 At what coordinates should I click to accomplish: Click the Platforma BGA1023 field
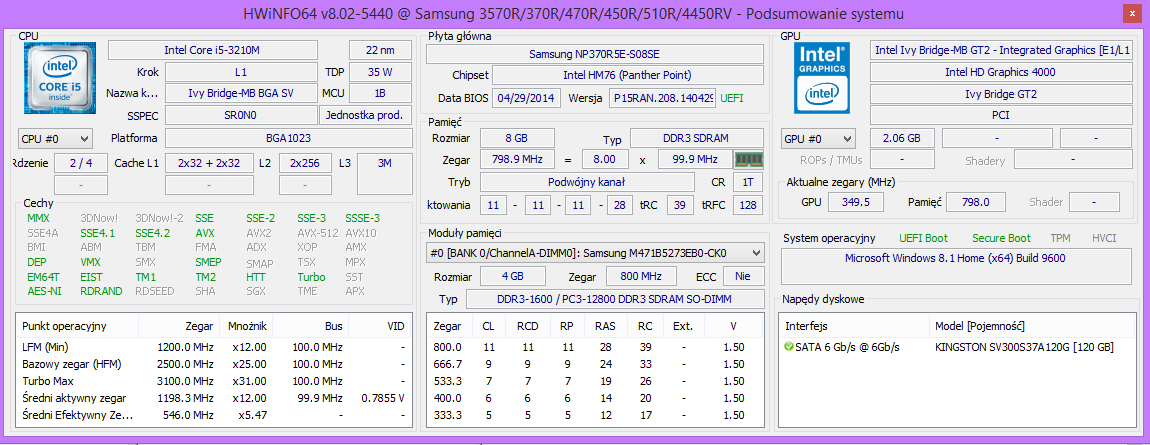coord(288,138)
